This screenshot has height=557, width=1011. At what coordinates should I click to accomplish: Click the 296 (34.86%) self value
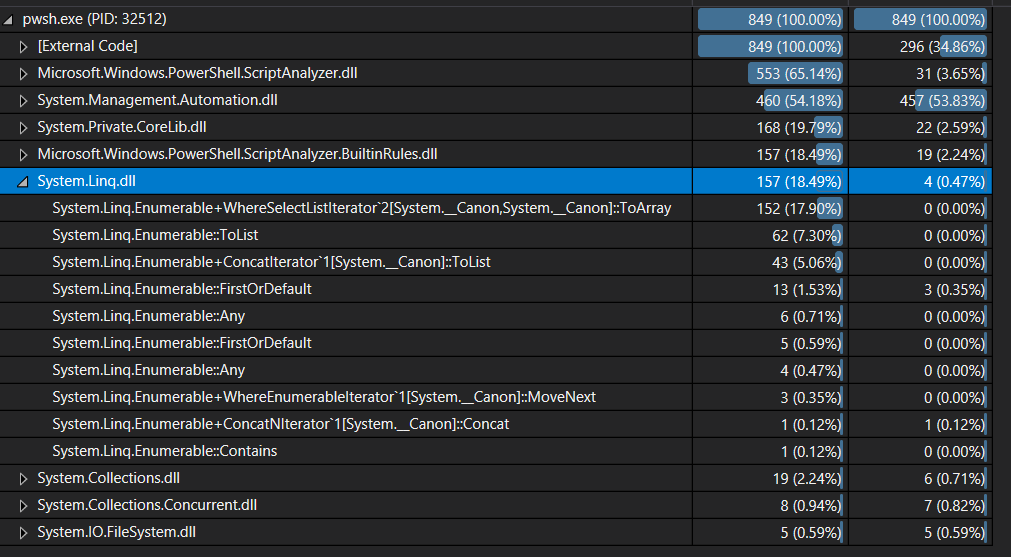pyautogui.click(x=942, y=46)
